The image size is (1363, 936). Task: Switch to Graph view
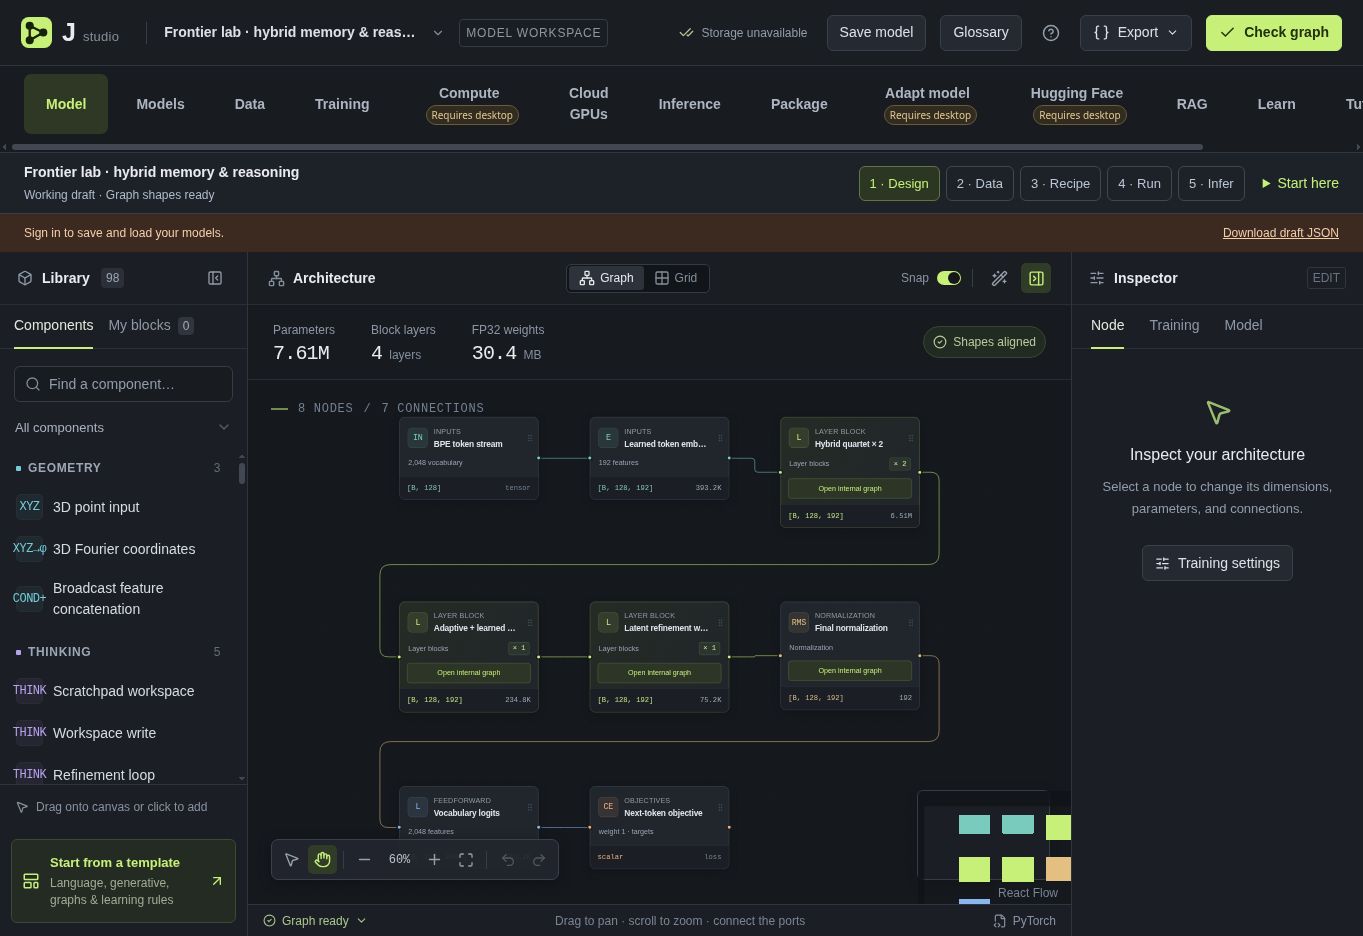tap(607, 278)
